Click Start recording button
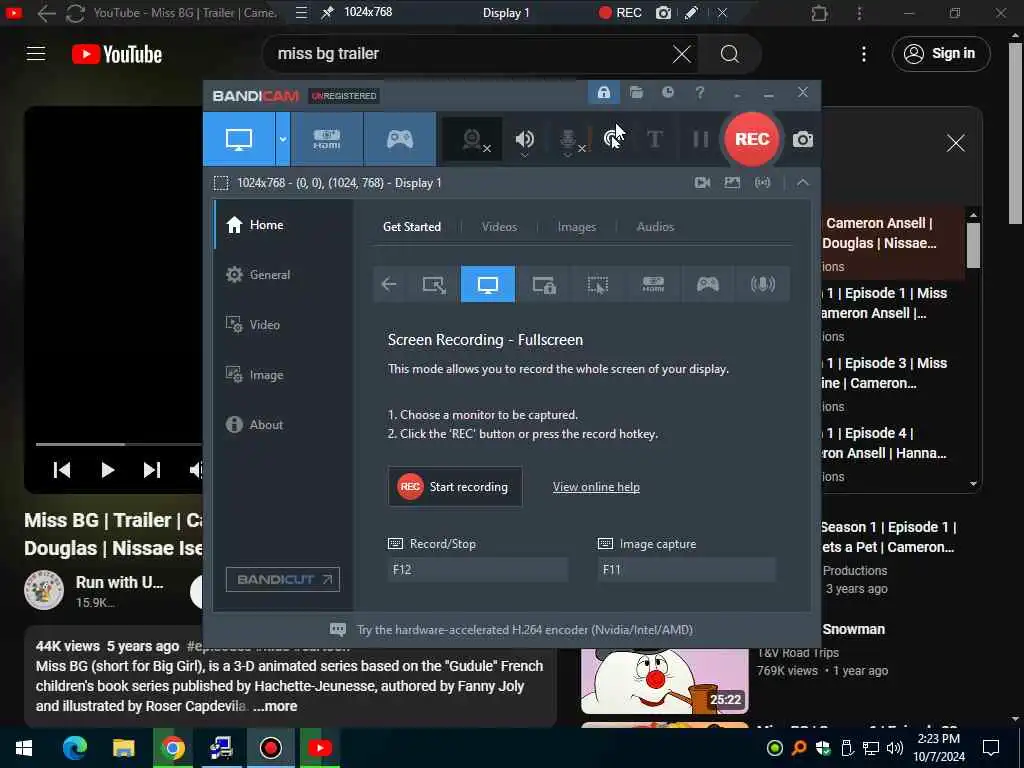Image resolution: width=1024 pixels, height=768 pixels. 455,487
